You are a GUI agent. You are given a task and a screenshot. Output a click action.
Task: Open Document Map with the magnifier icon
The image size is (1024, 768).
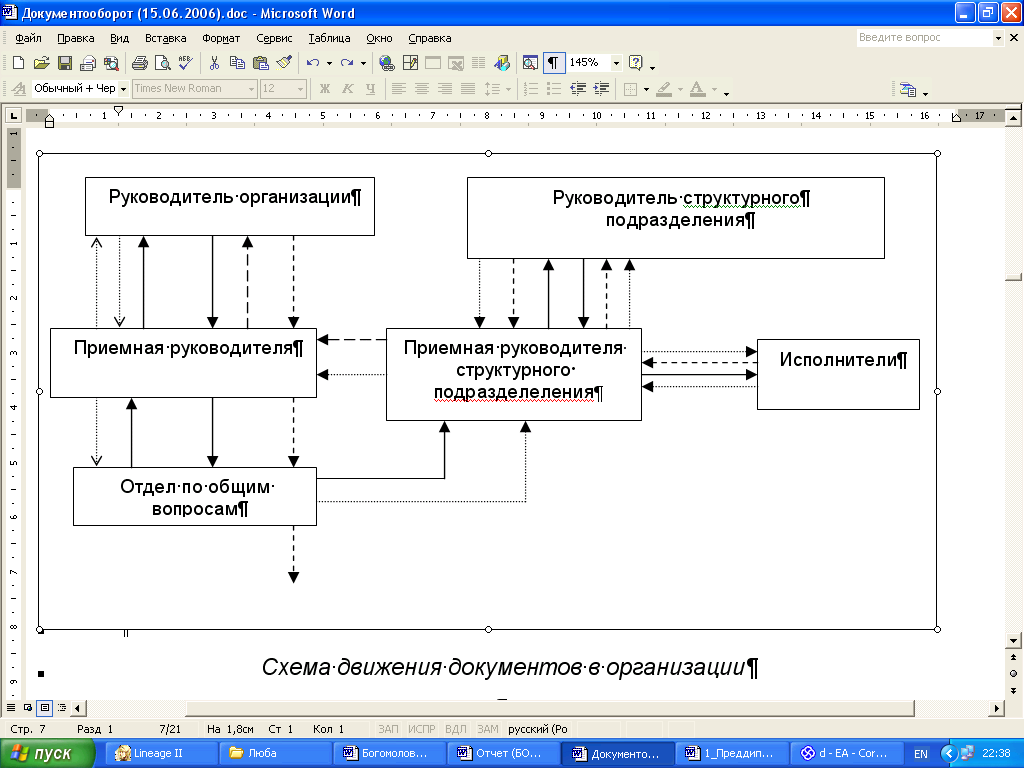coord(530,63)
